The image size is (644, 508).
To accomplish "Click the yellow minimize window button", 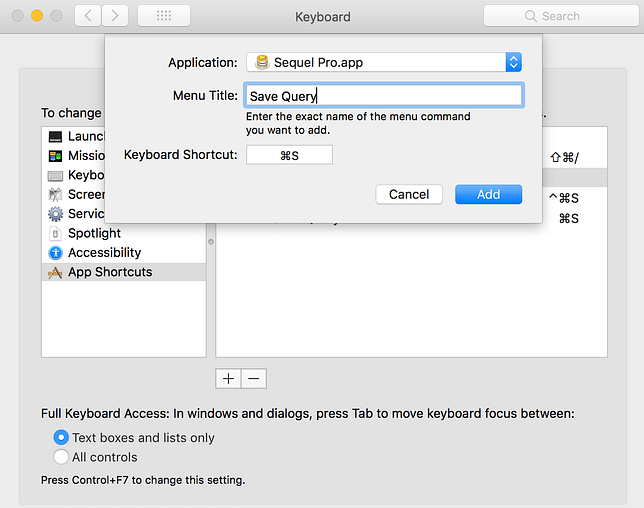I will pos(37,16).
